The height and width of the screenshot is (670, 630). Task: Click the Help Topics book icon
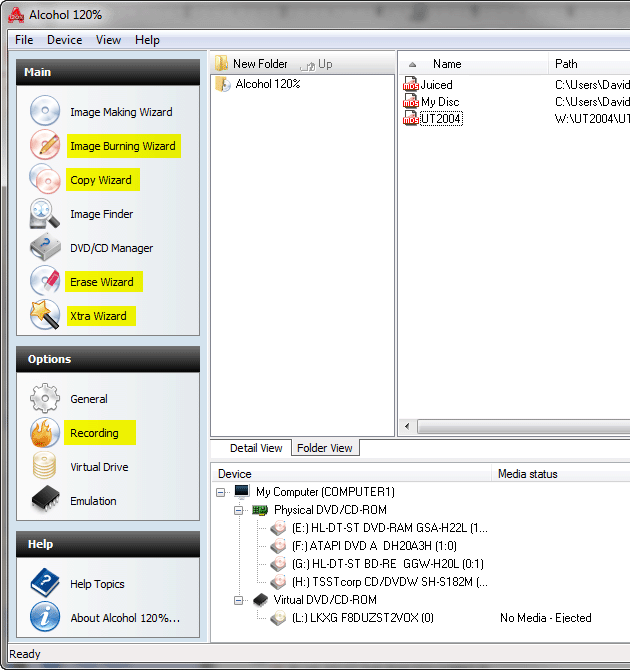(x=45, y=583)
